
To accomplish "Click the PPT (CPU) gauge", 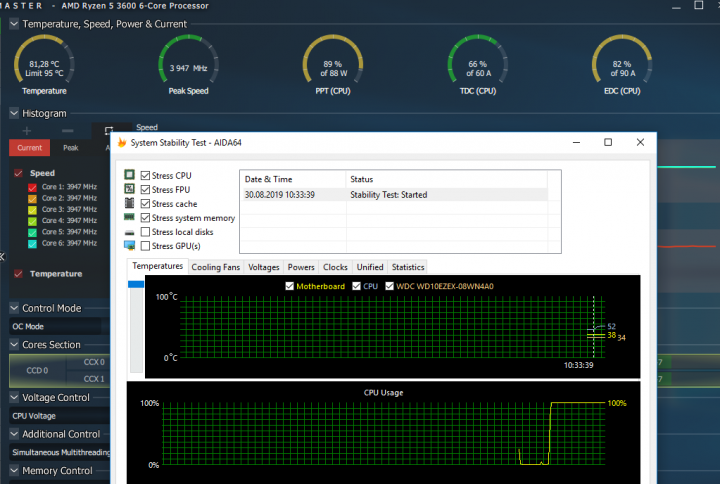I will 333,65.
